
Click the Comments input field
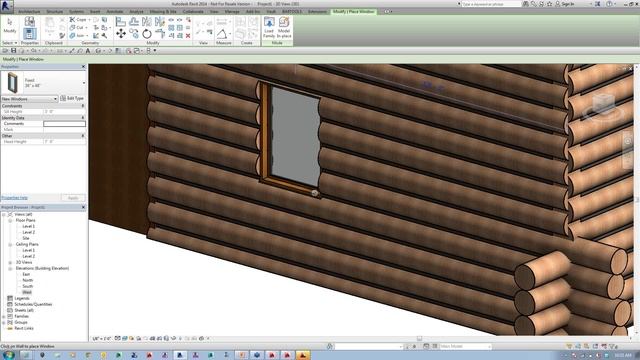pyautogui.click(x=64, y=124)
